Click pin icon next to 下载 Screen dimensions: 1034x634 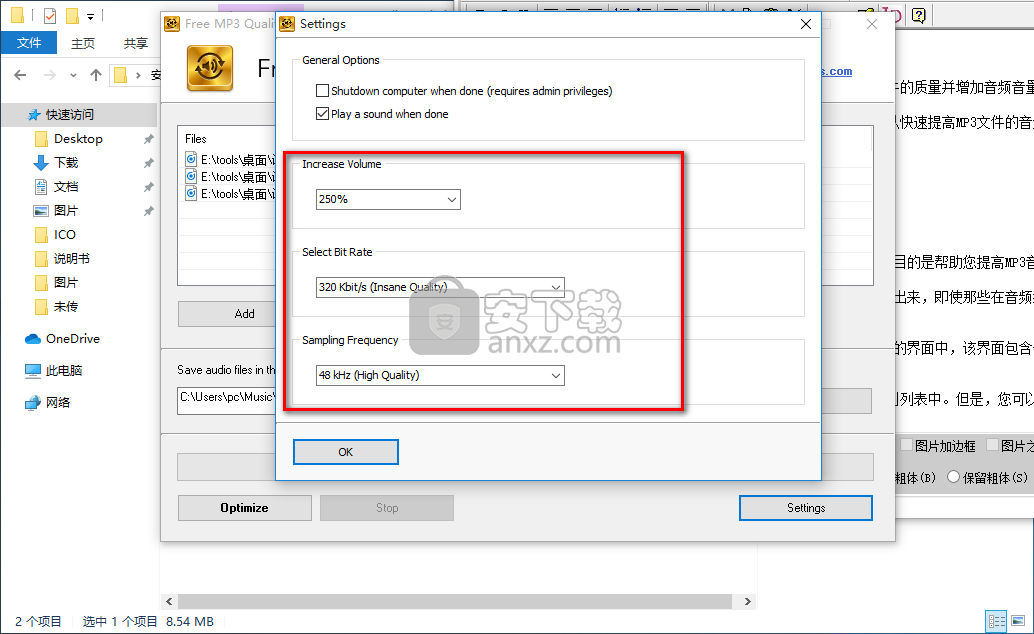coord(148,163)
